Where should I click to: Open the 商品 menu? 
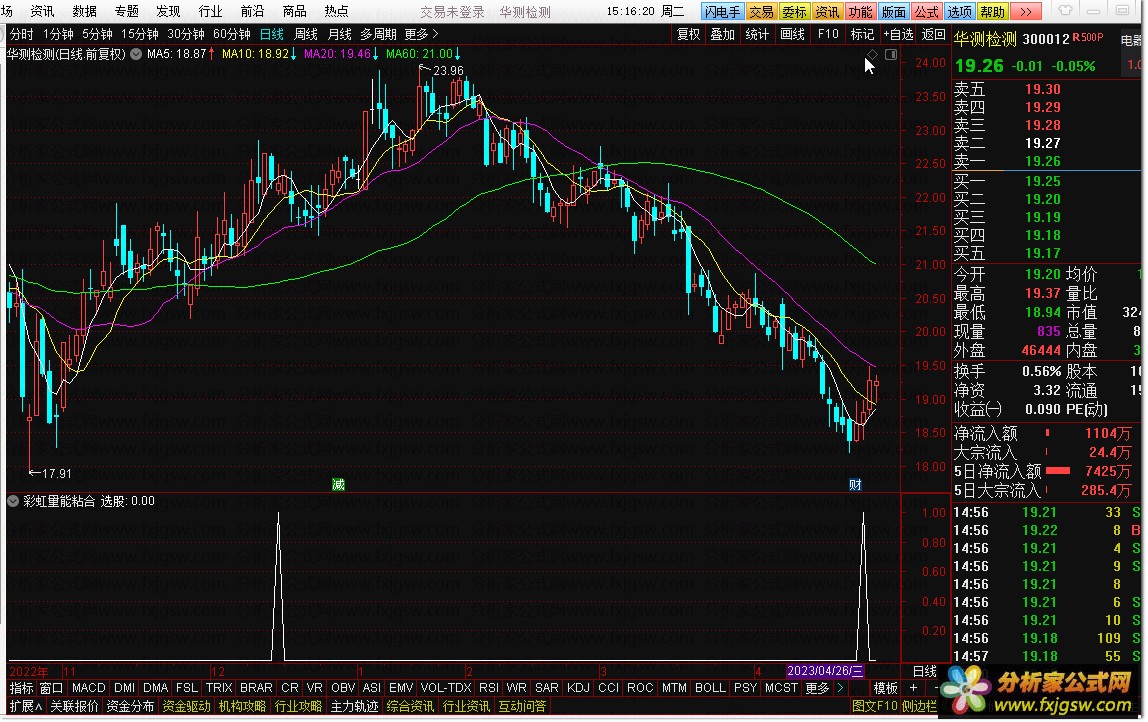(294, 12)
